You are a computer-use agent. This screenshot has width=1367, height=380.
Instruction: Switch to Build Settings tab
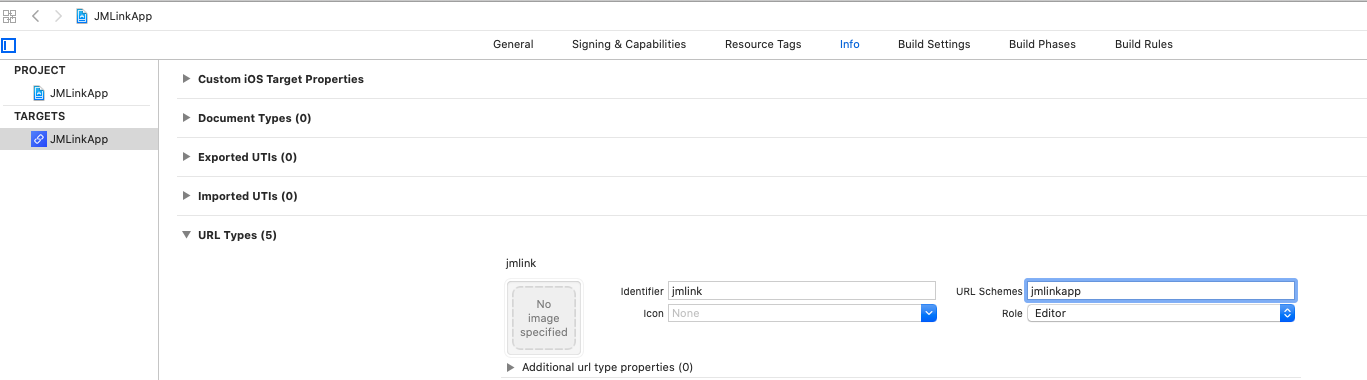click(934, 44)
